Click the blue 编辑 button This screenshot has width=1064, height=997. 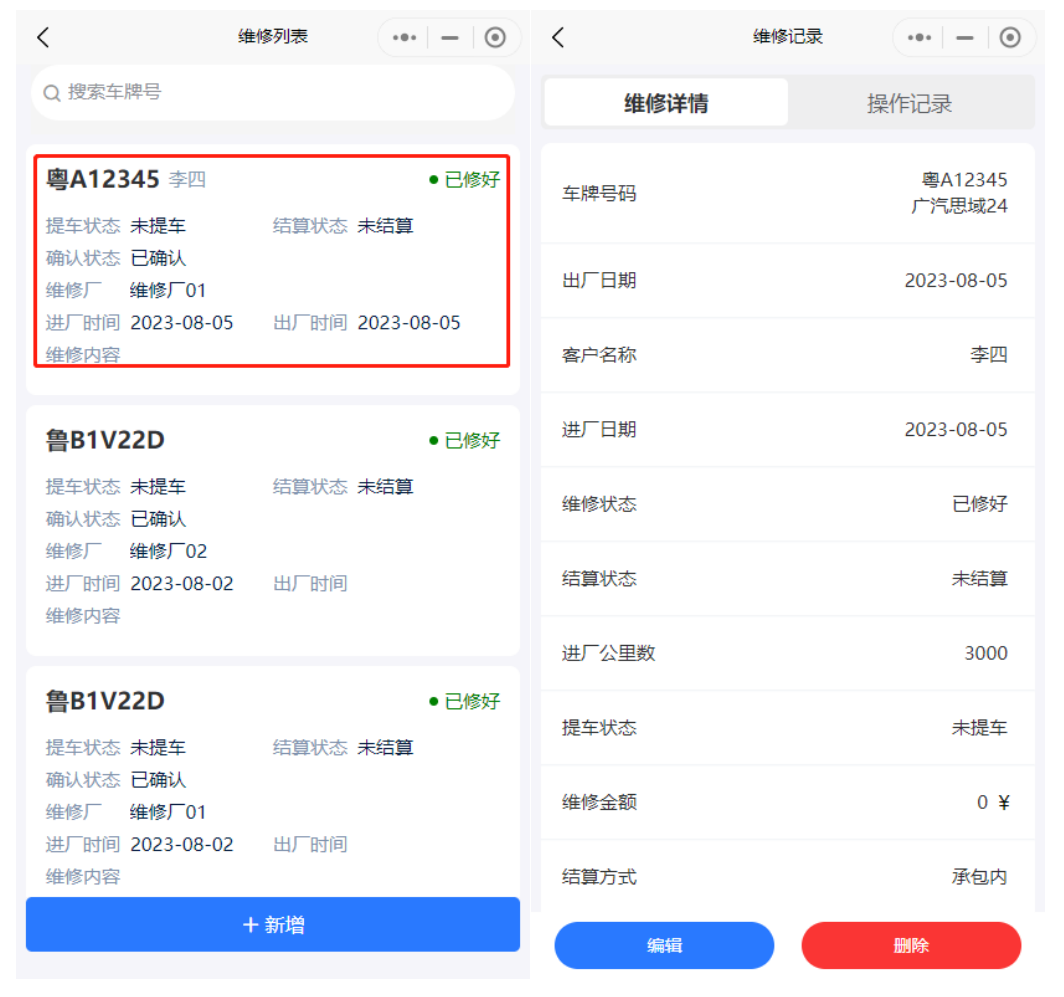[664, 946]
